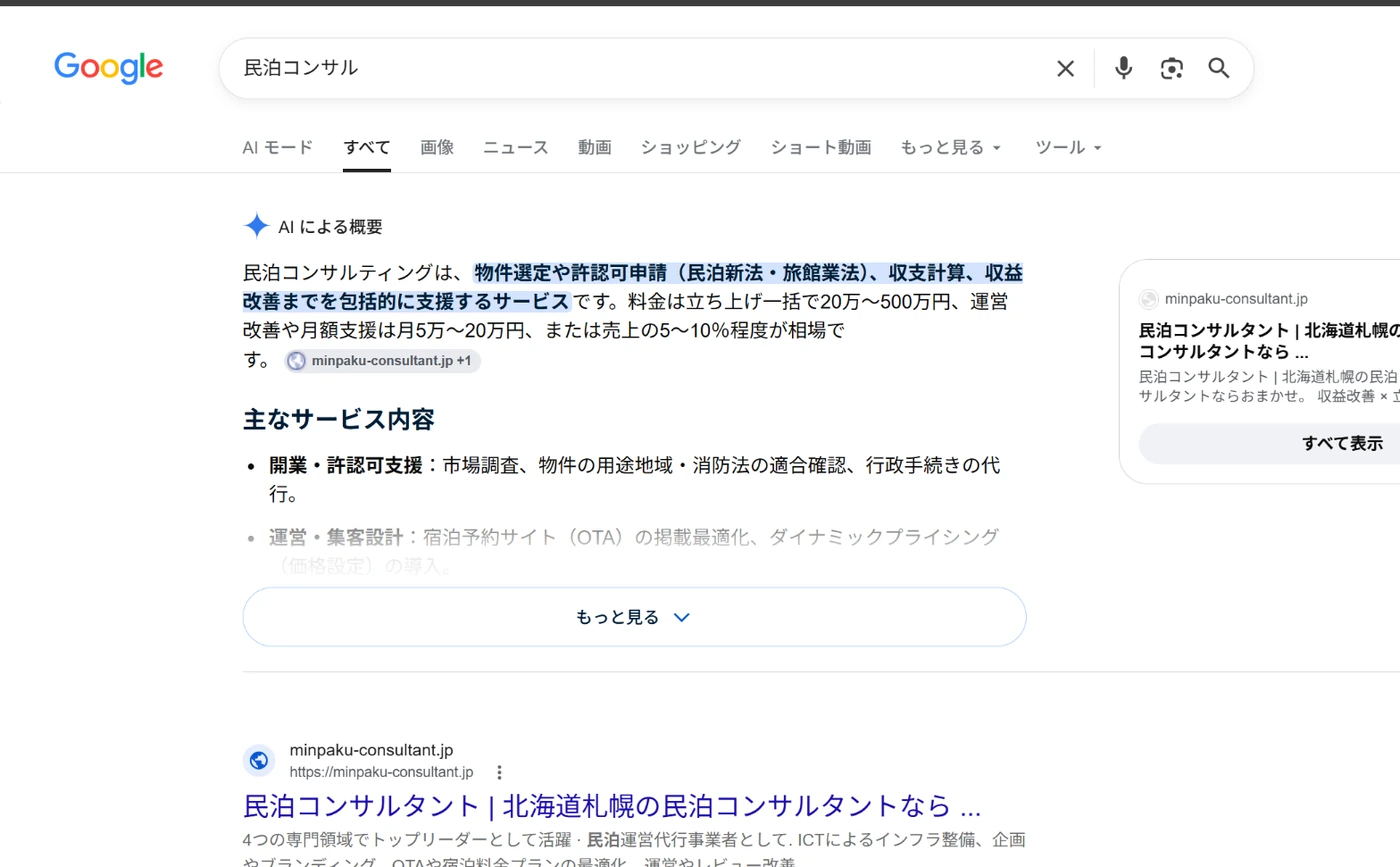Click the globe favicon of minpaku-consultant.jp result

259,761
